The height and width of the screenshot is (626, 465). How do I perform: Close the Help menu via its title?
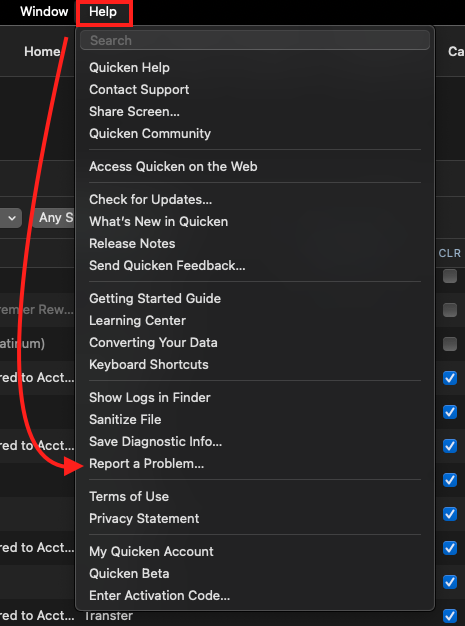click(103, 12)
